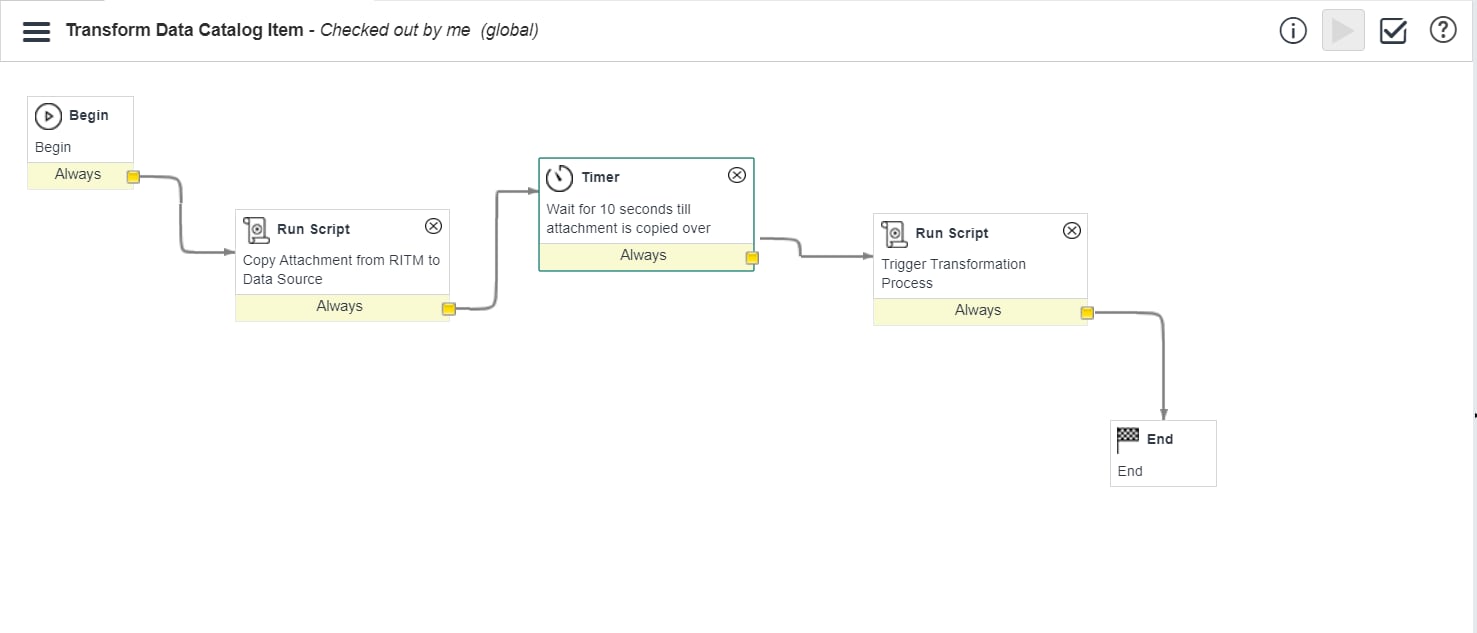Open the hamburger menu
This screenshot has height=633, width=1477.
(36, 31)
